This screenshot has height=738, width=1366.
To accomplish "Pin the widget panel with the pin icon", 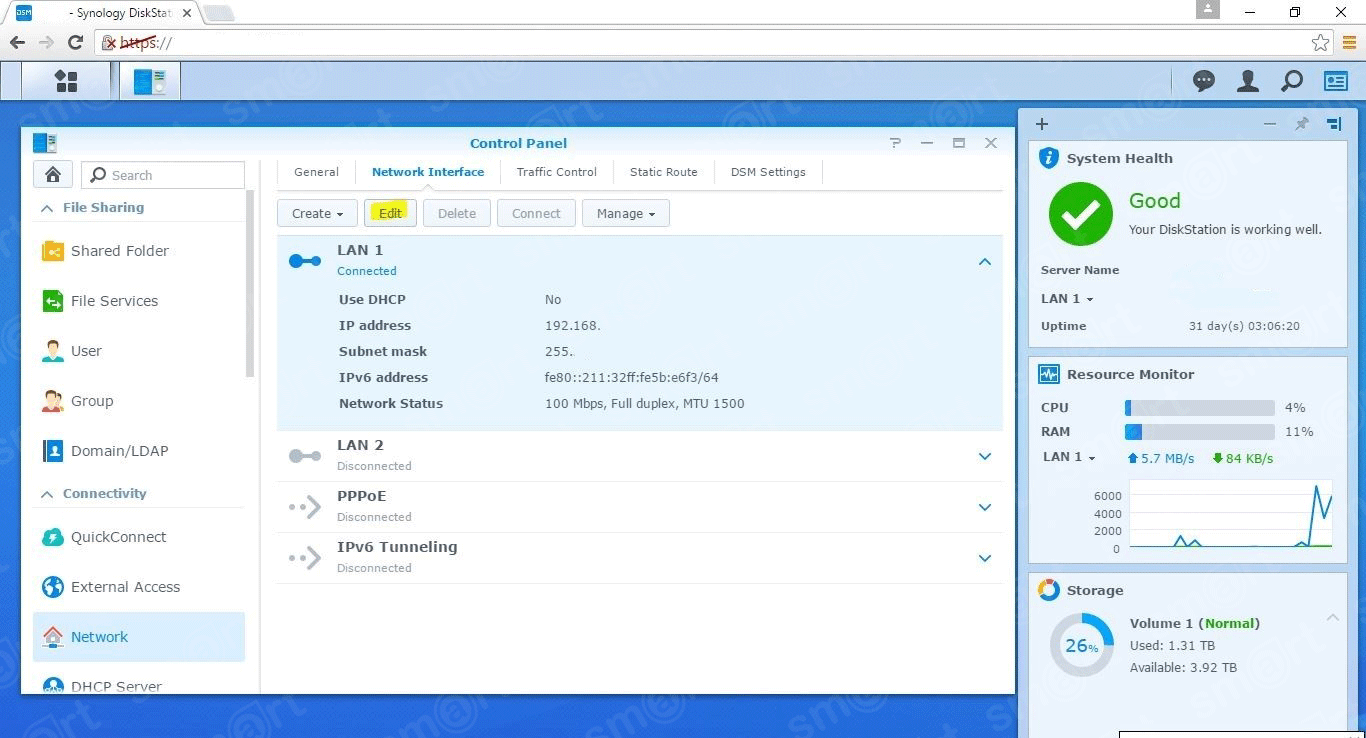I will 1301,124.
